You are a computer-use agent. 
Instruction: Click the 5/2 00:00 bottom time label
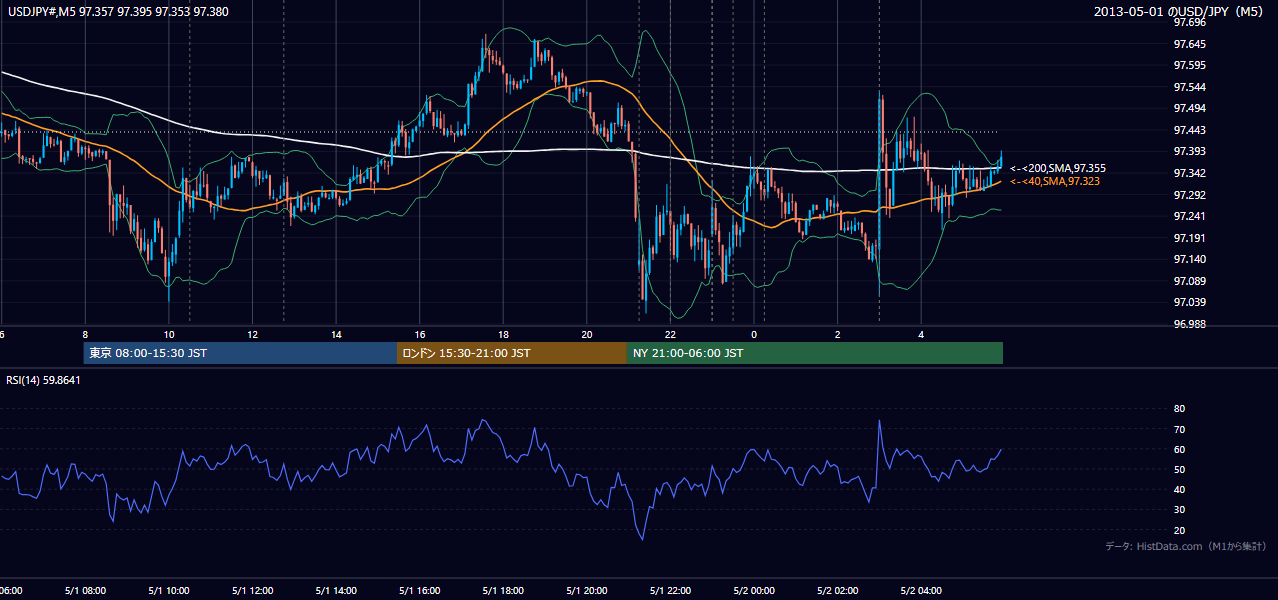754,591
